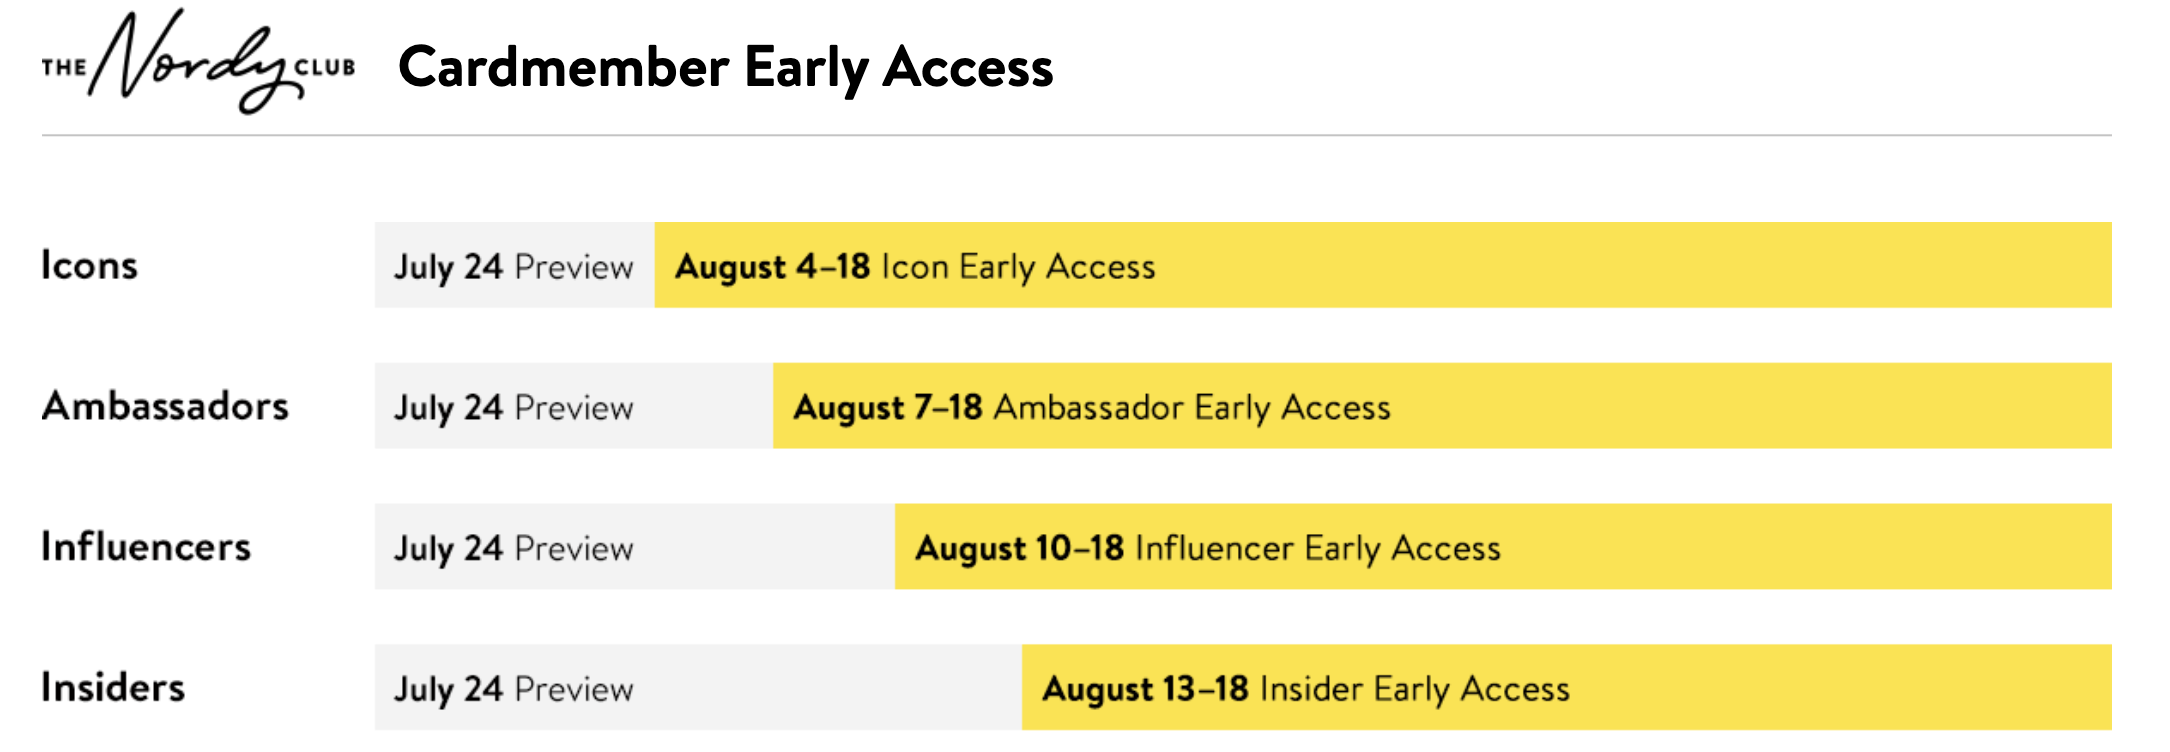Click August 13–18 Insider Early Access bar
The height and width of the screenshot is (752, 2170).
(1566, 688)
